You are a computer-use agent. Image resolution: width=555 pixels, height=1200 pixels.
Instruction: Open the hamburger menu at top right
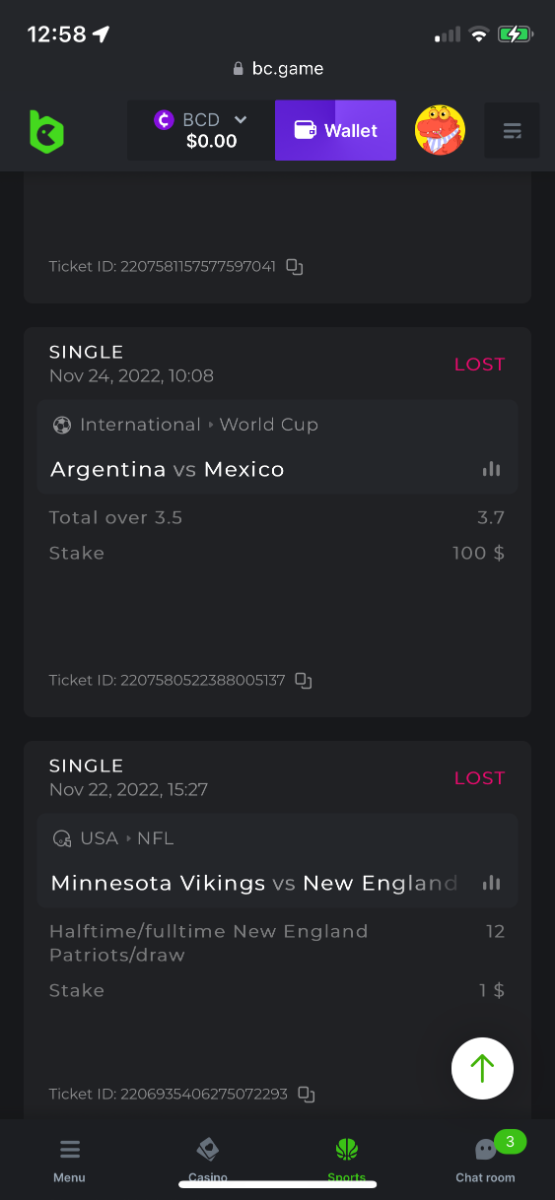(x=512, y=131)
